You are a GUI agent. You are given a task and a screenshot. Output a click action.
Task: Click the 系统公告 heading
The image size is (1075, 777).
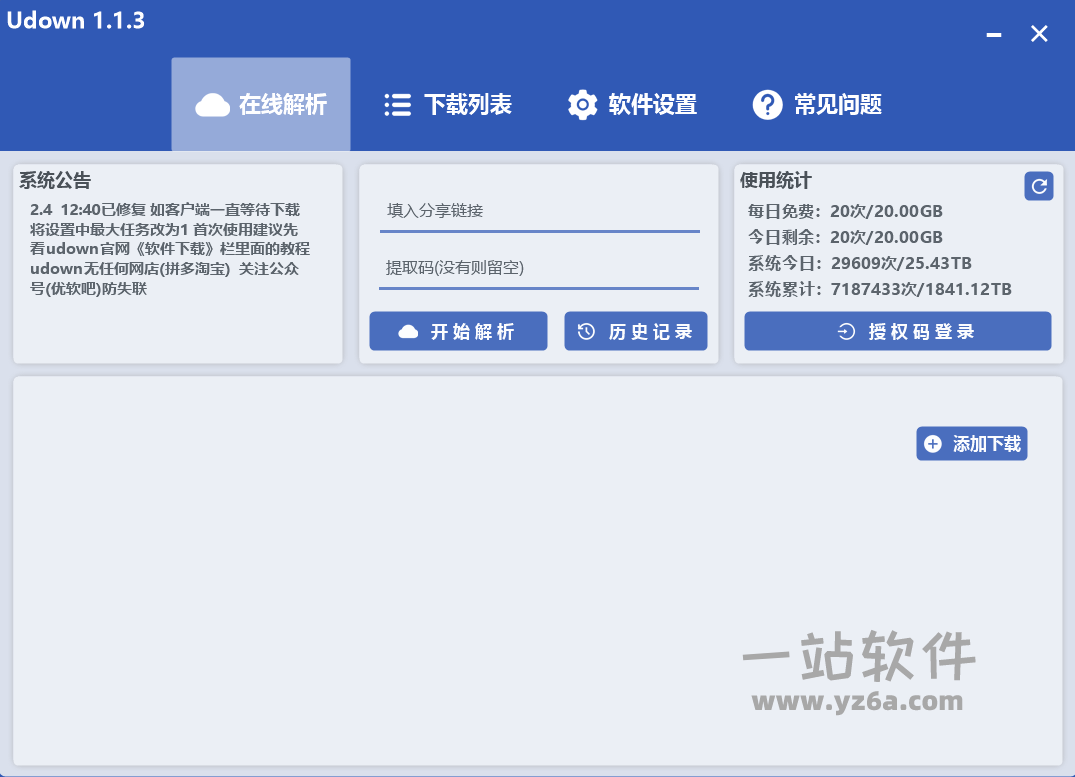pos(55,180)
